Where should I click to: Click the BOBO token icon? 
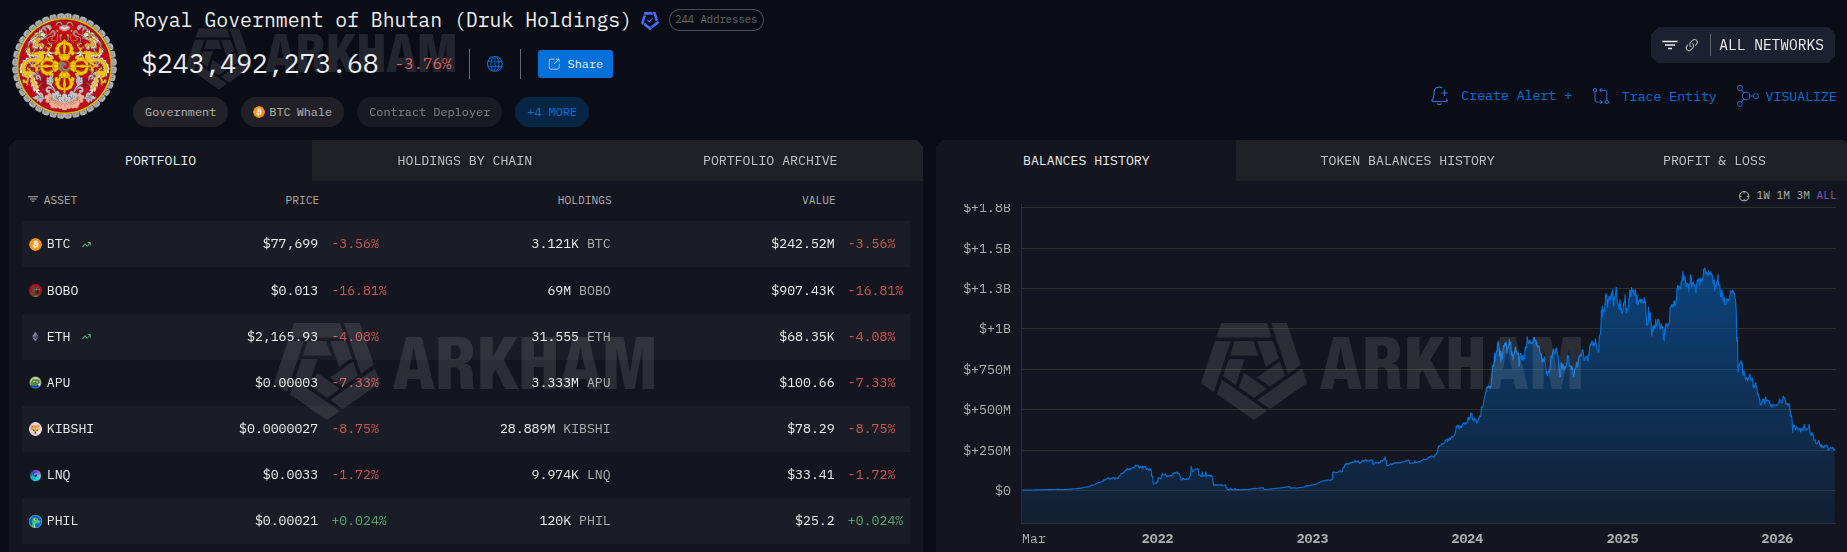(35, 291)
